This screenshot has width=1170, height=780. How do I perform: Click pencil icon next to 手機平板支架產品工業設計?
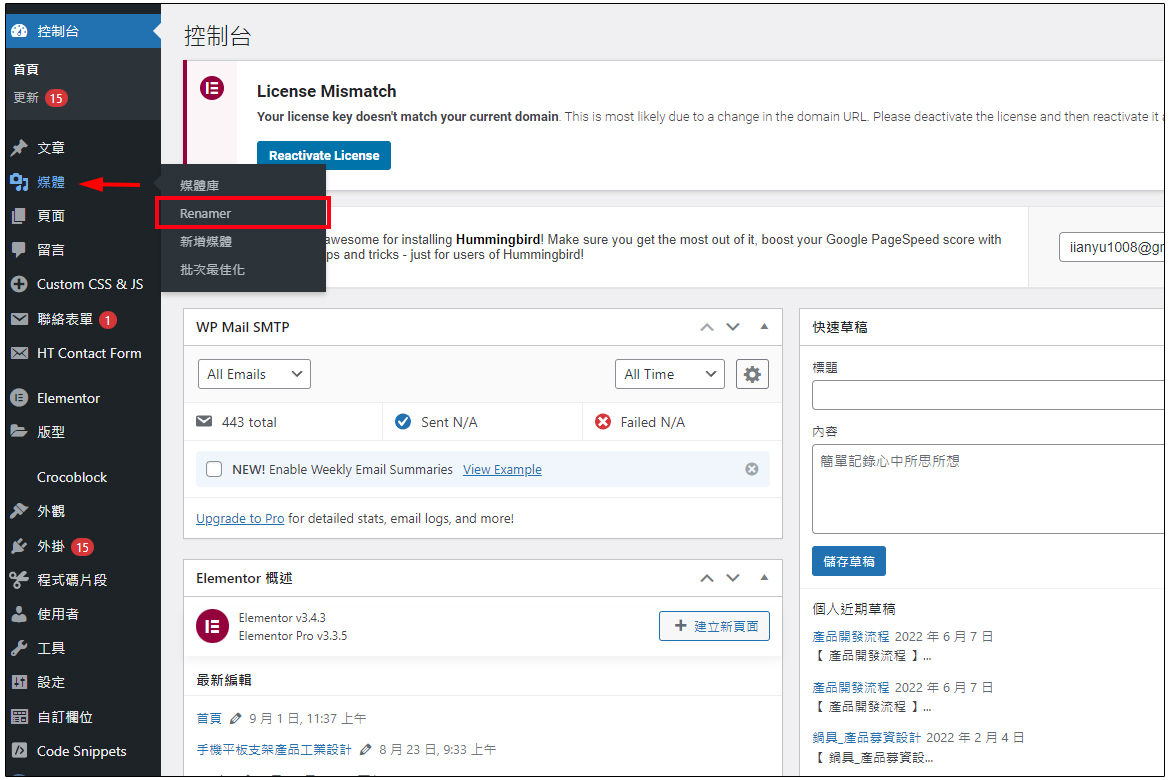[x=365, y=749]
